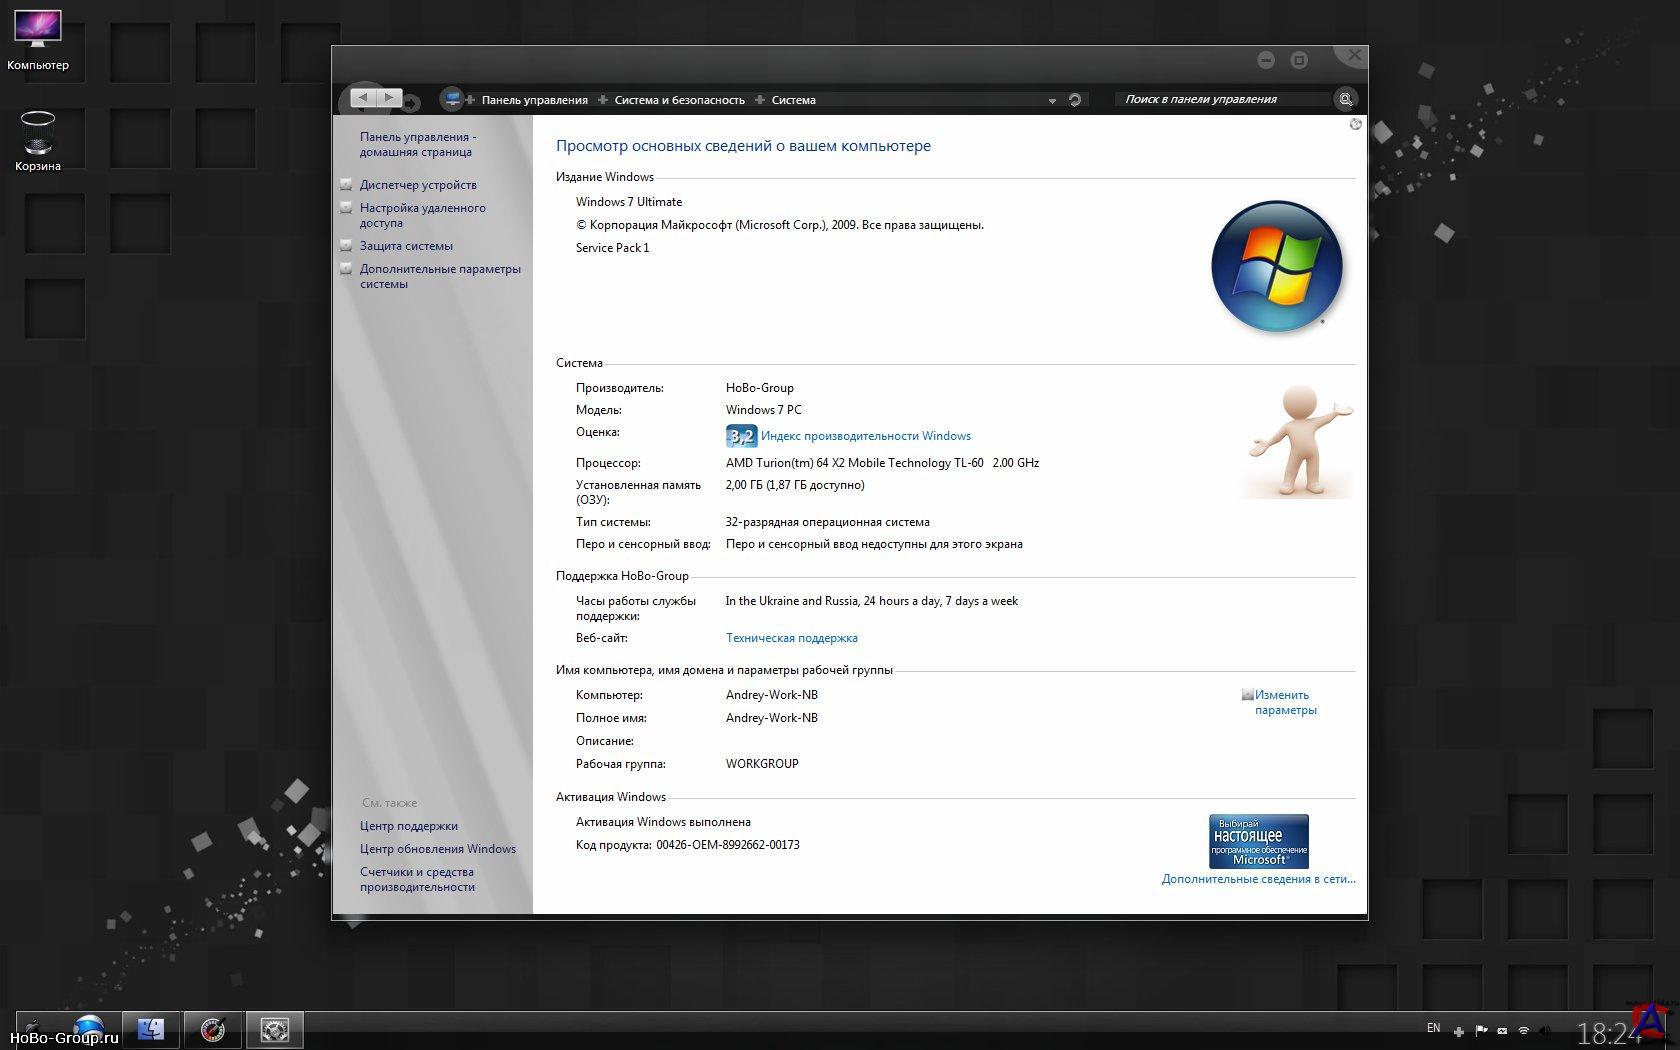Open the Компьютер desktop icon
Image resolution: width=1680 pixels, height=1050 pixels.
pos(38,40)
